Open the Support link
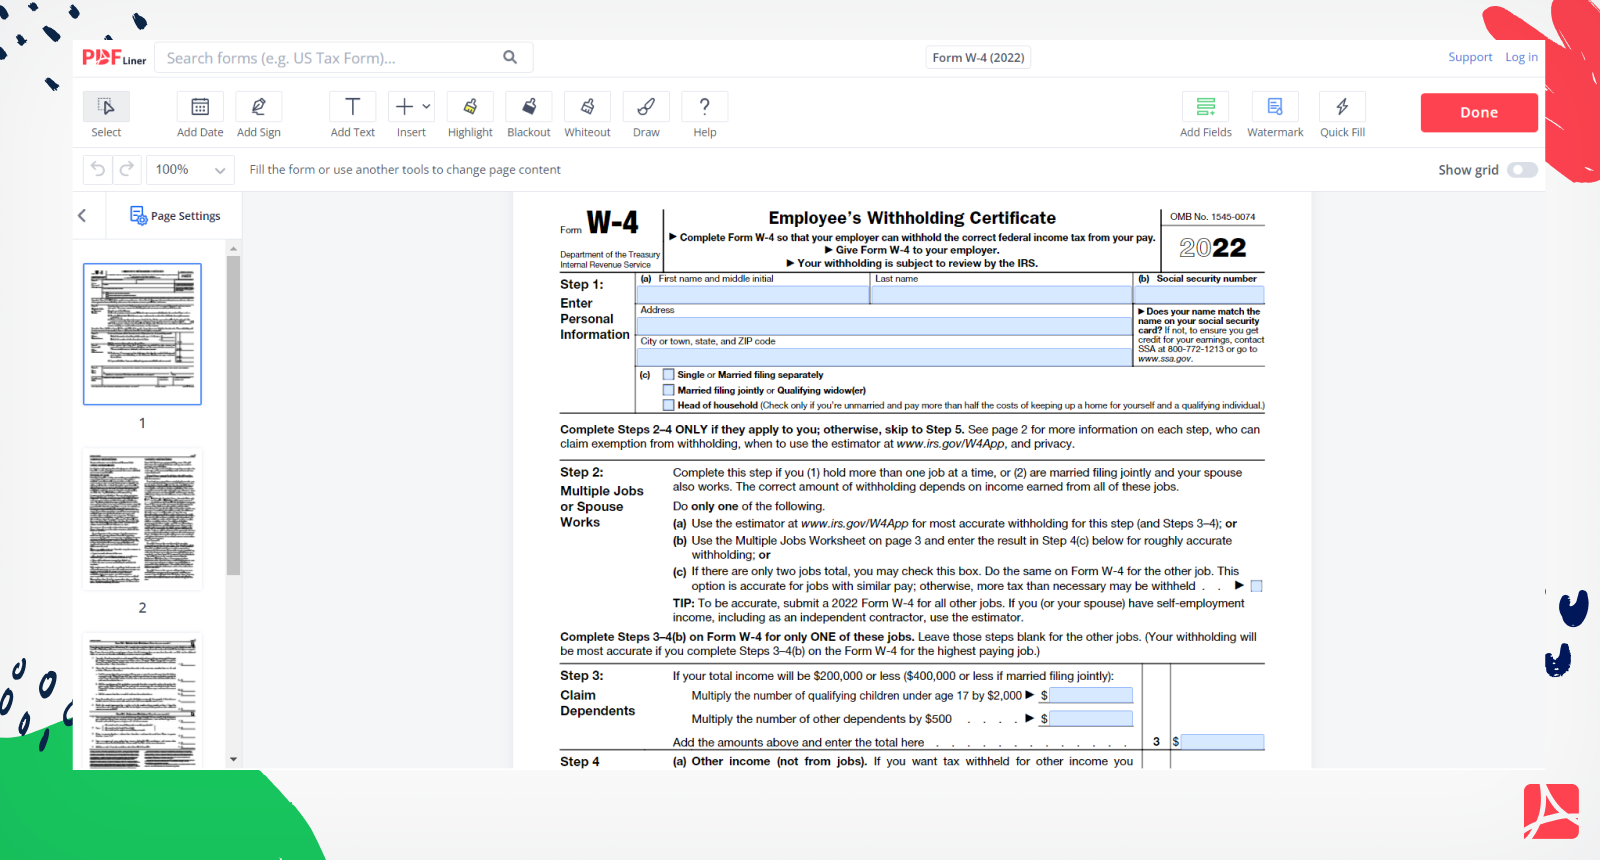This screenshot has height=860, width=1600. pyautogui.click(x=1469, y=58)
